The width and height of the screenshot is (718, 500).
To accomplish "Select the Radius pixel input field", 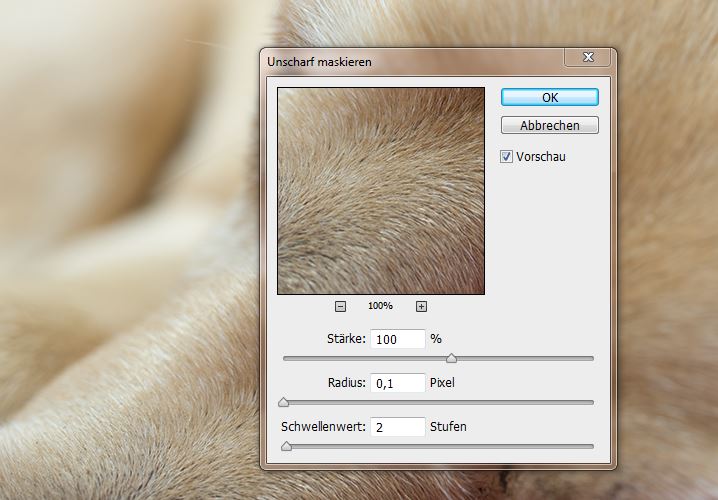I will click(x=397, y=383).
